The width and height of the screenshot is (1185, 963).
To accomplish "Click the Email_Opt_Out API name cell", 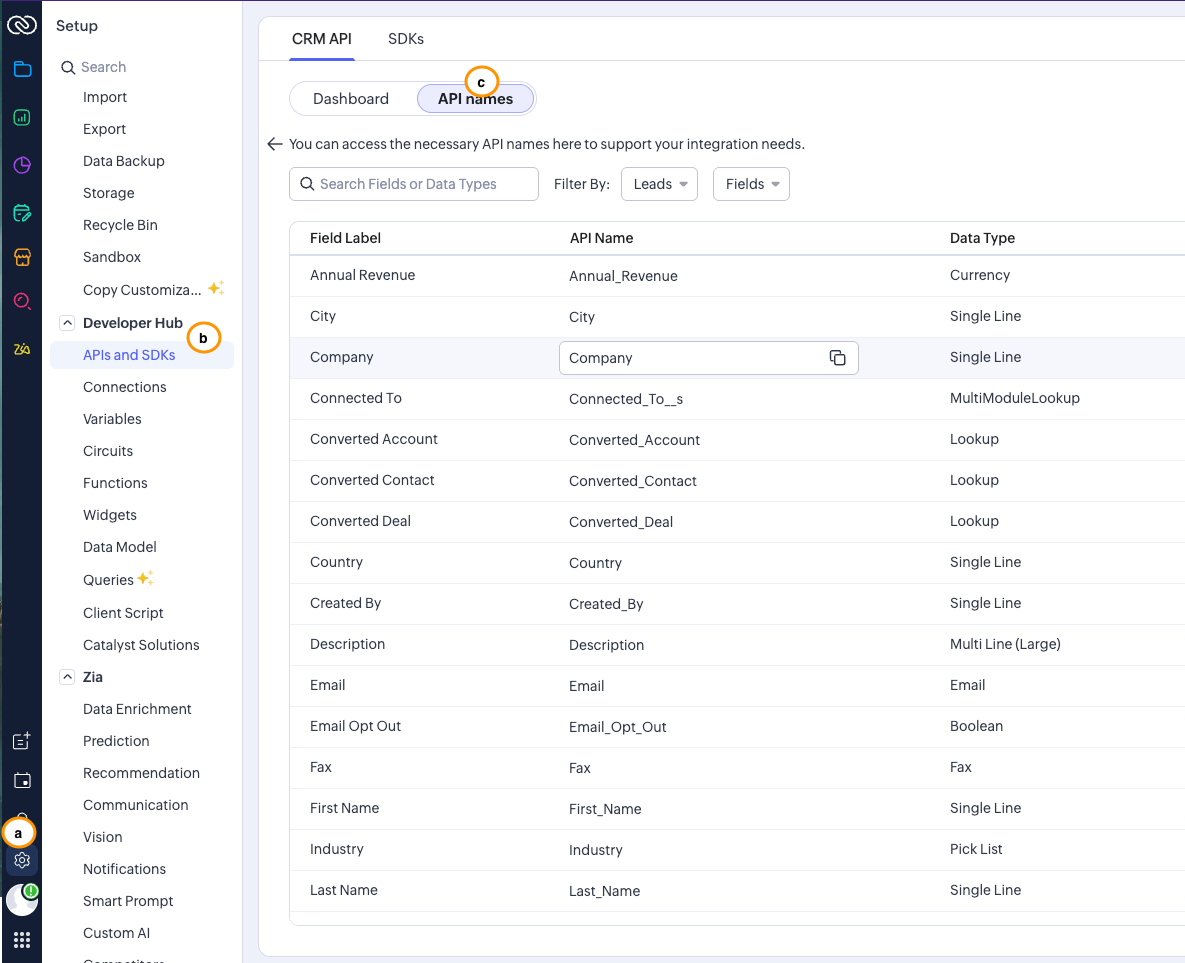I will click(x=617, y=727).
